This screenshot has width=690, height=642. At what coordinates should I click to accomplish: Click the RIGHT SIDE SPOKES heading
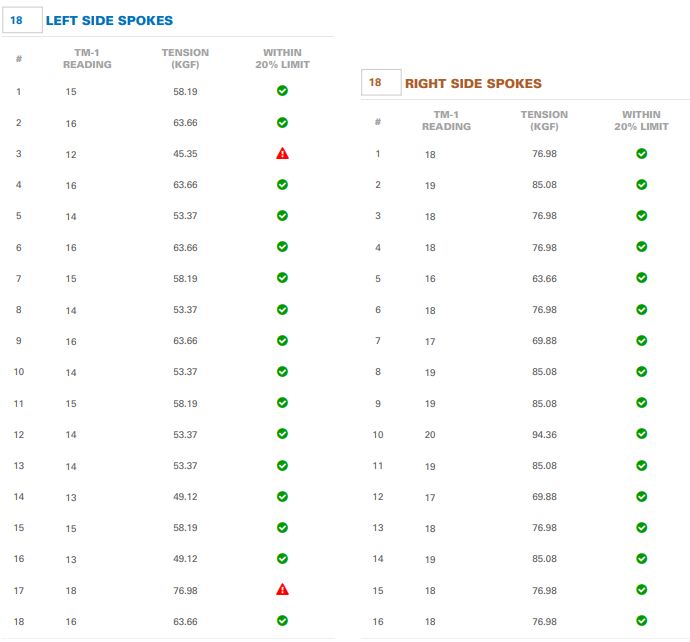coord(473,84)
